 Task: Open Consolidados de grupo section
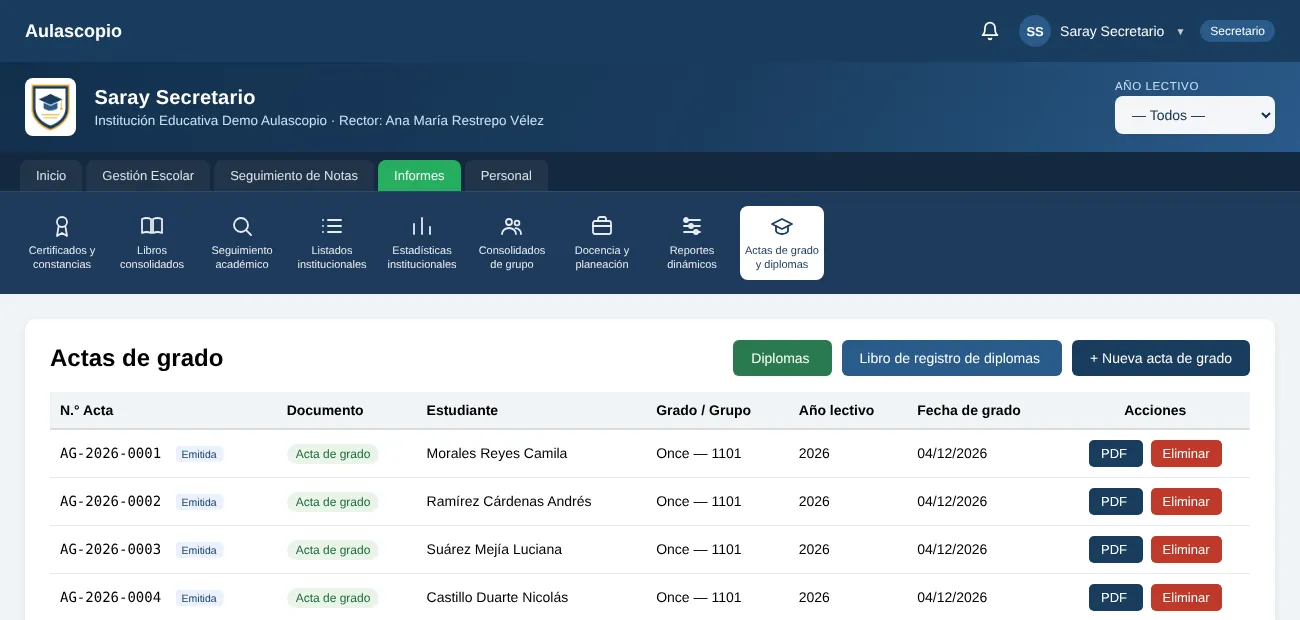[512, 243]
